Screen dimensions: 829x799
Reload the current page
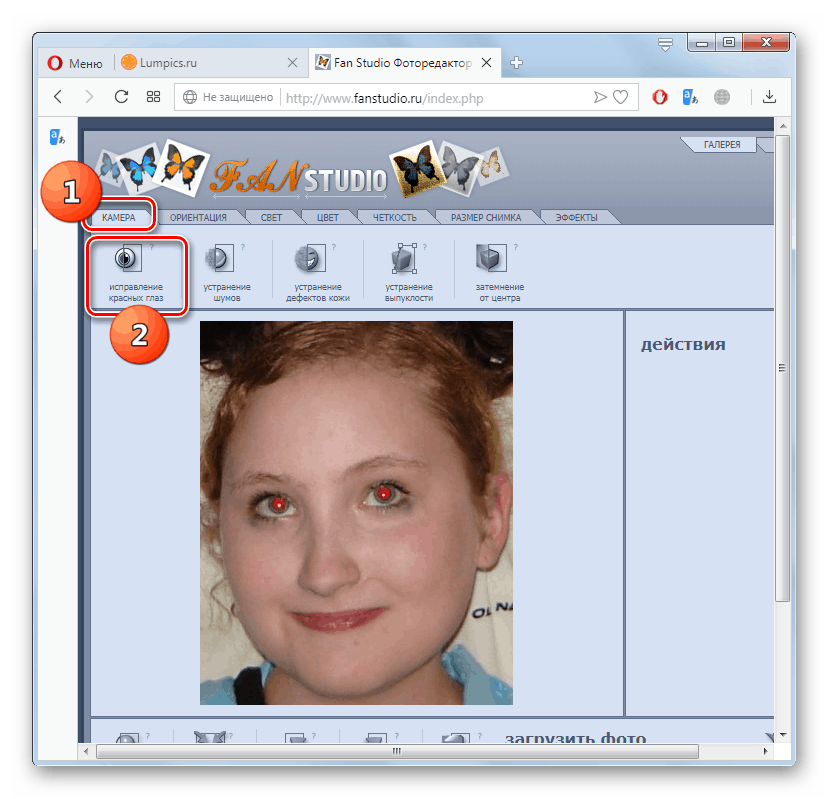pyautogui.click(x=122, y=97)
